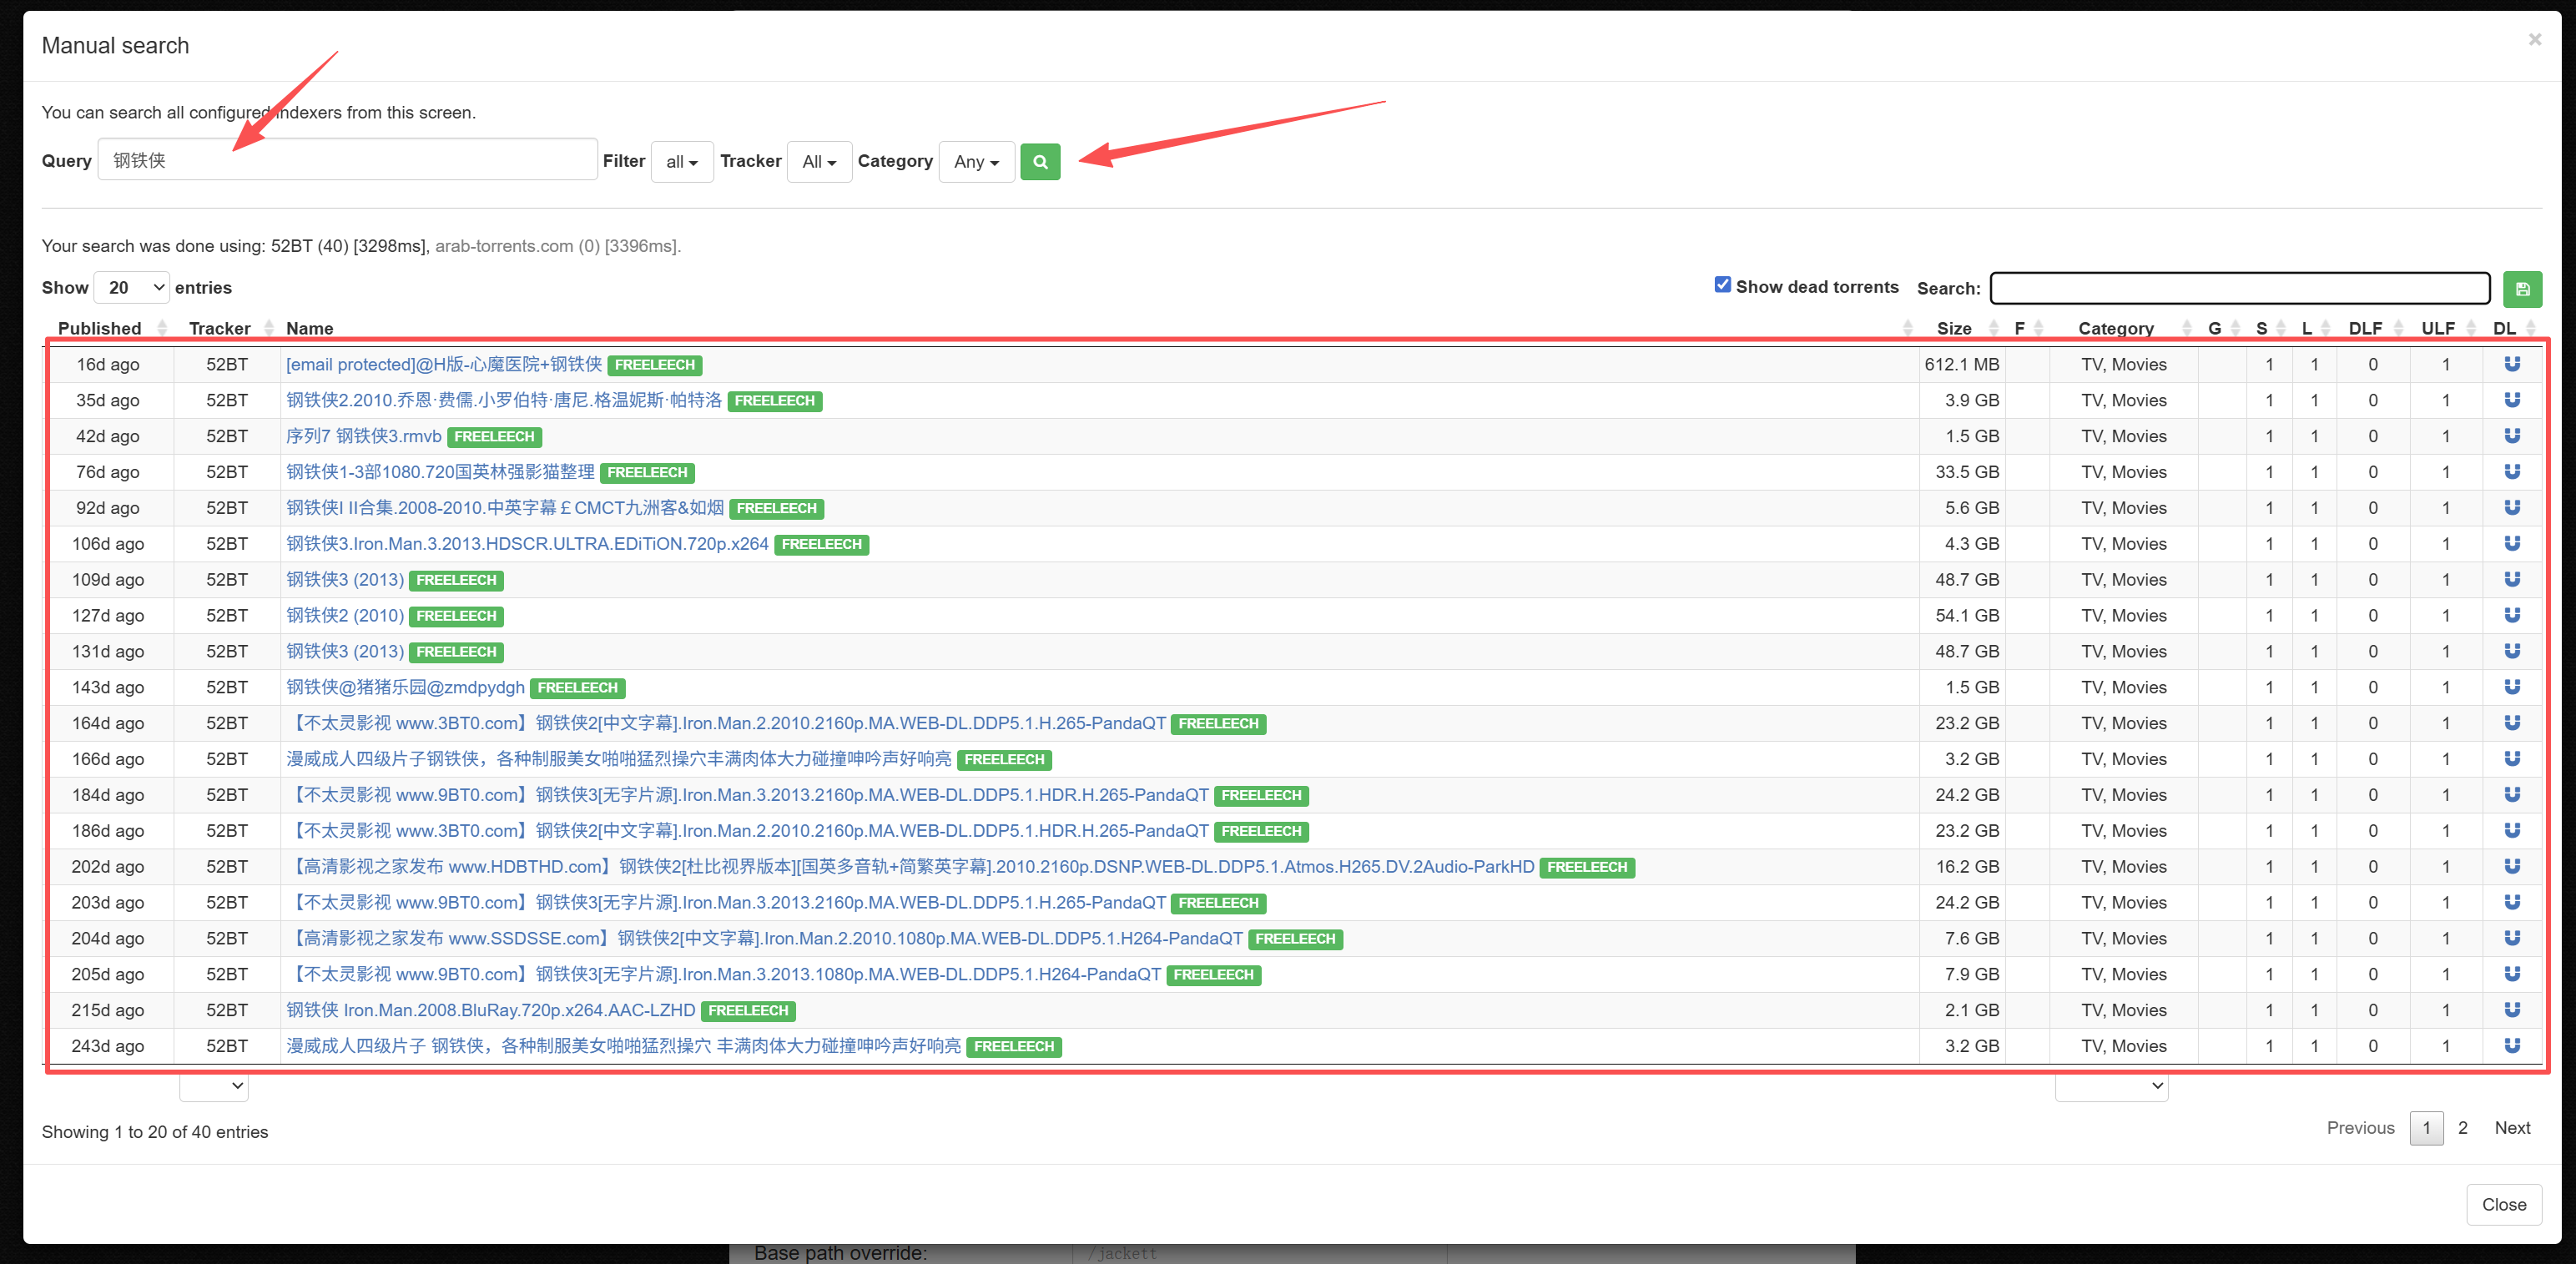The height and width of the screenshot is (1264, 2576).
Task: Open the Tracker All dropdown
Action: click(819, 162)
